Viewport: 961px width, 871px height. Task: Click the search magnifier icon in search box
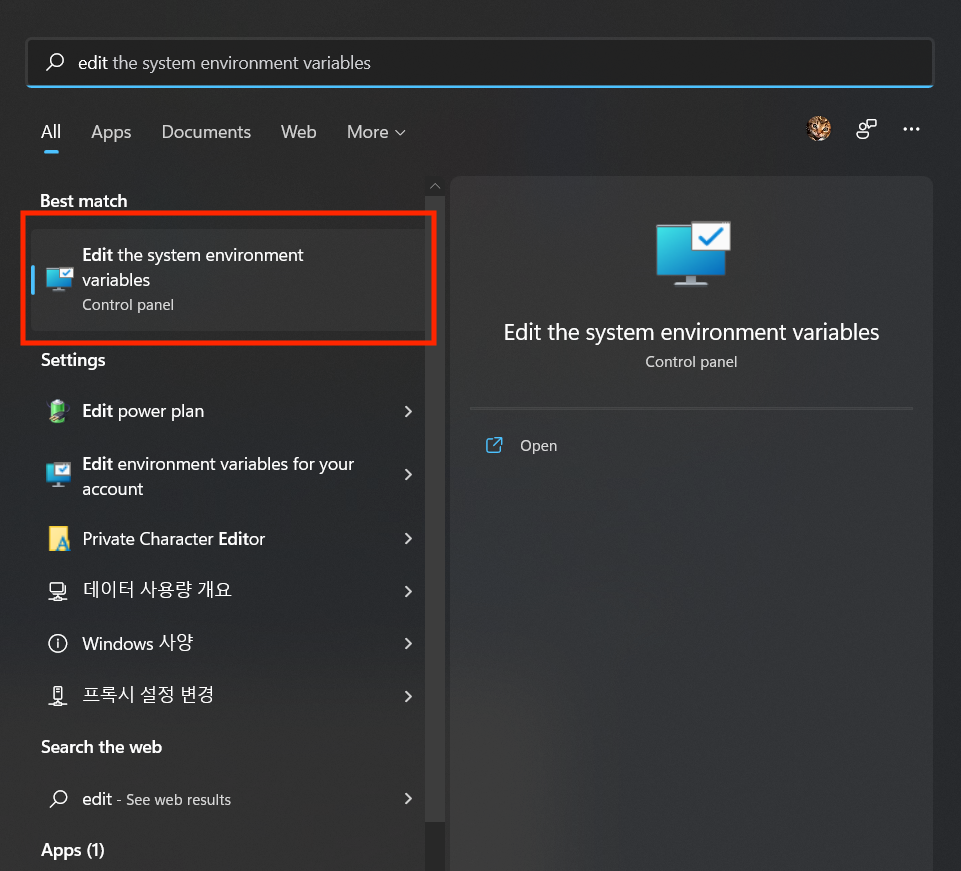(x=55, y=62)
